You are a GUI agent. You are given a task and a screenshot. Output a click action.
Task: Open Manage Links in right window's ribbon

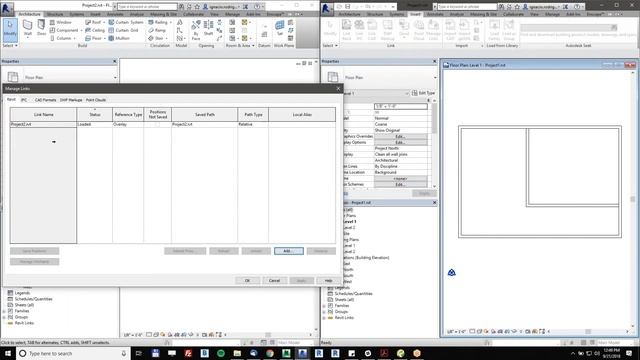point(433,30)
